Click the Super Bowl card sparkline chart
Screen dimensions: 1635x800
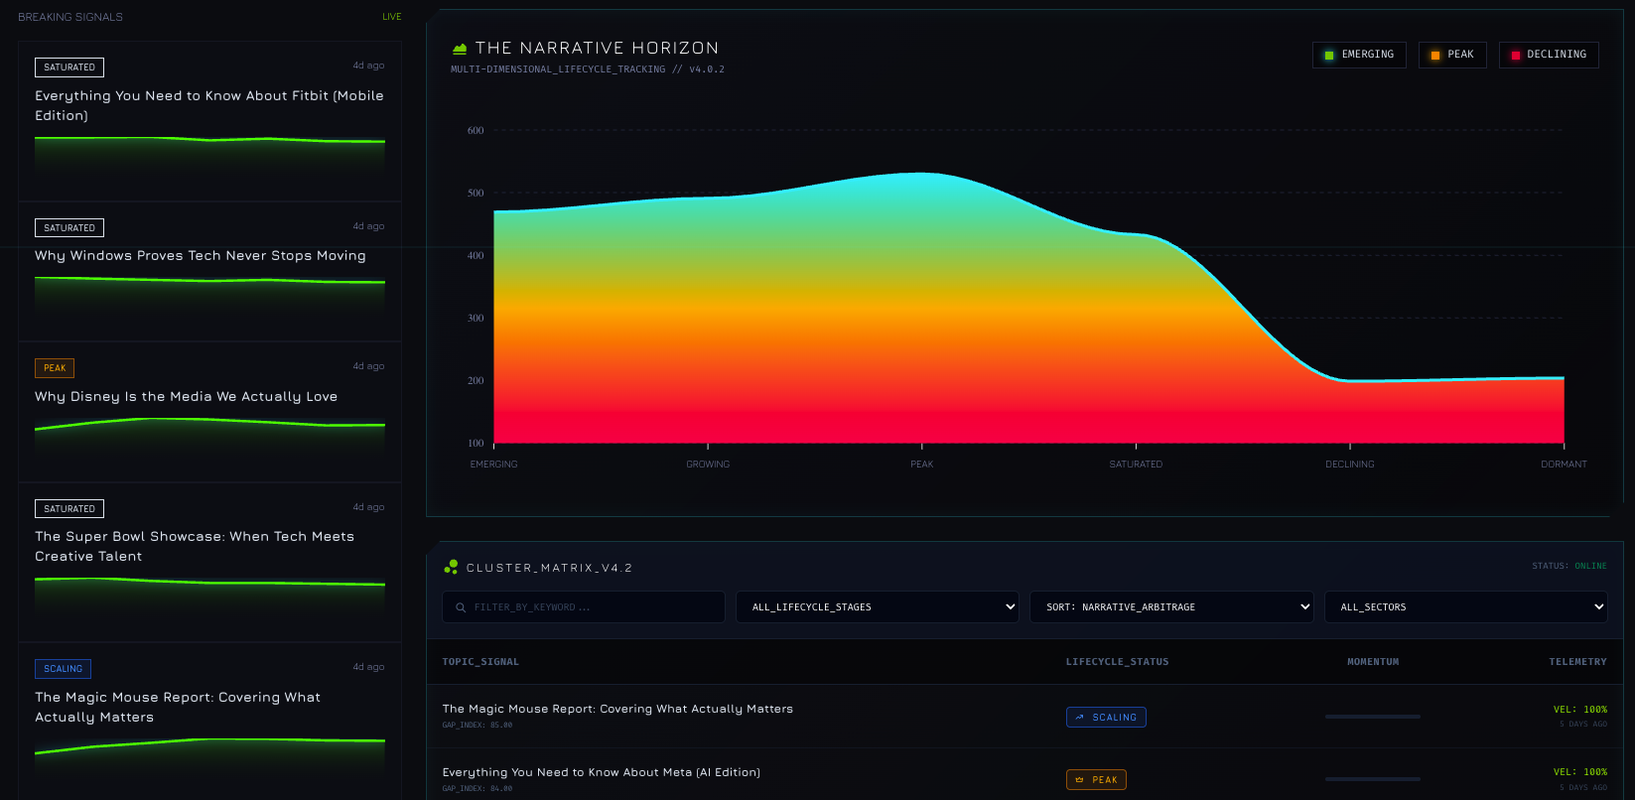[x=210, y=597]
